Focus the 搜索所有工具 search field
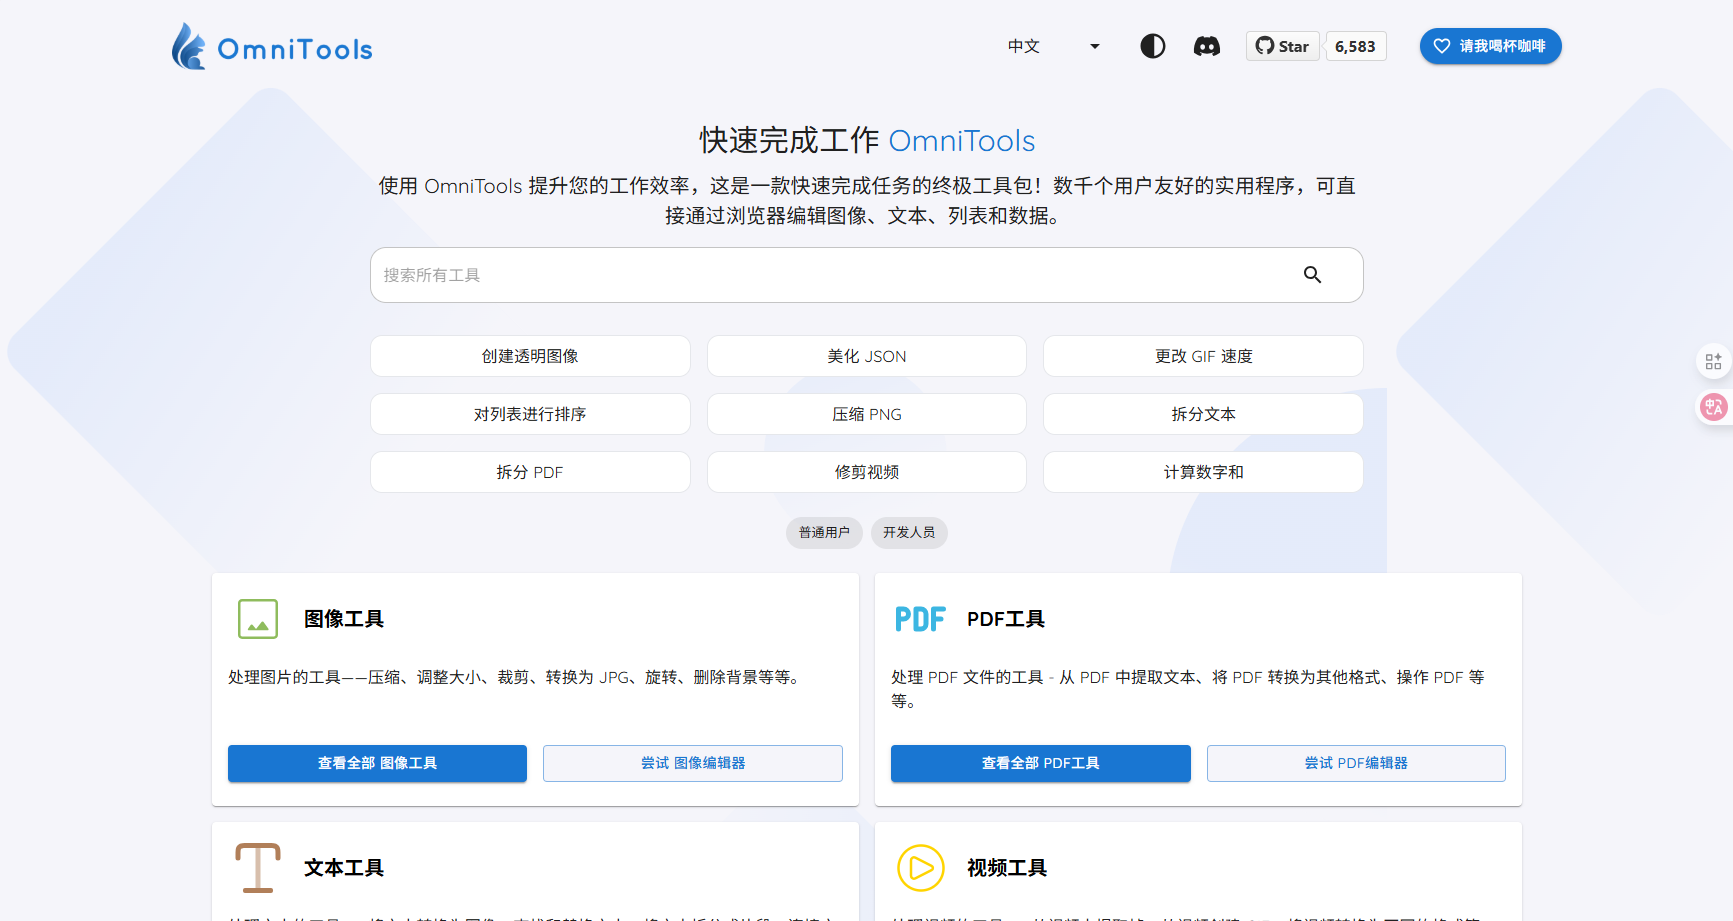 click(x=830, y=275)
